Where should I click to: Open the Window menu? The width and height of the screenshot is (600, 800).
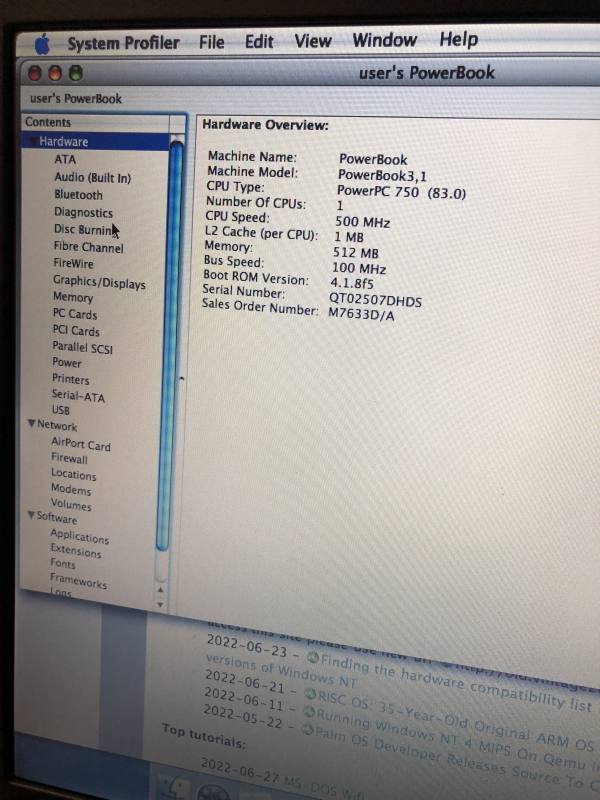[x=385, y=40]
